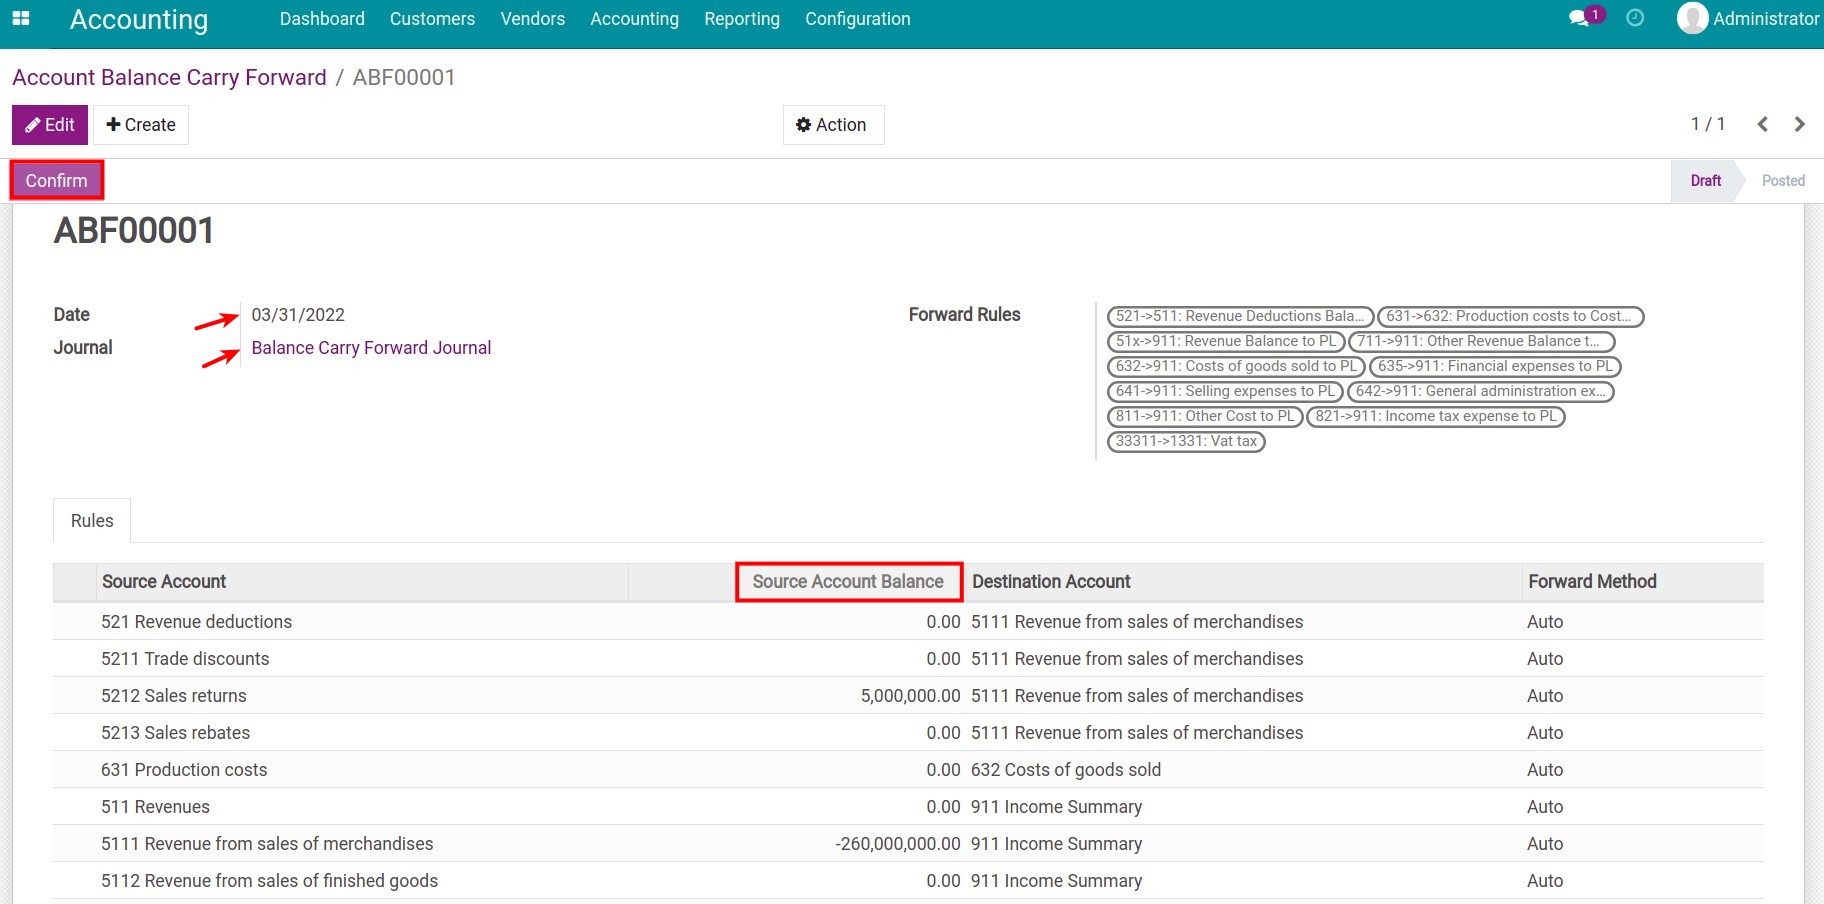Viewport: 1824px width, 904px height.
Task: Open the conversations chat icon
Action: (x=1579, y=18)
